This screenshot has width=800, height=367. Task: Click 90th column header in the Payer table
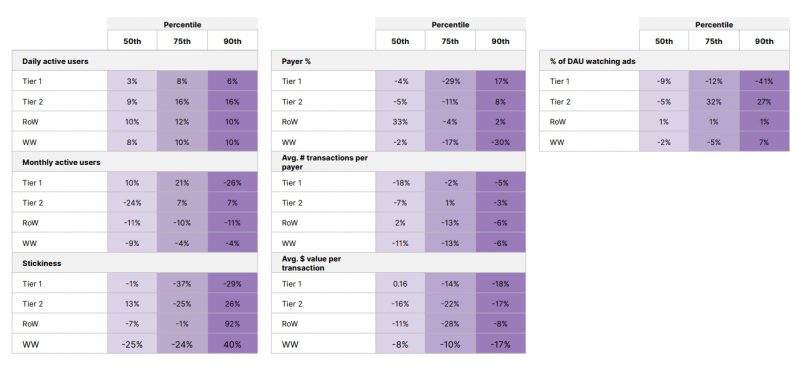501,41
